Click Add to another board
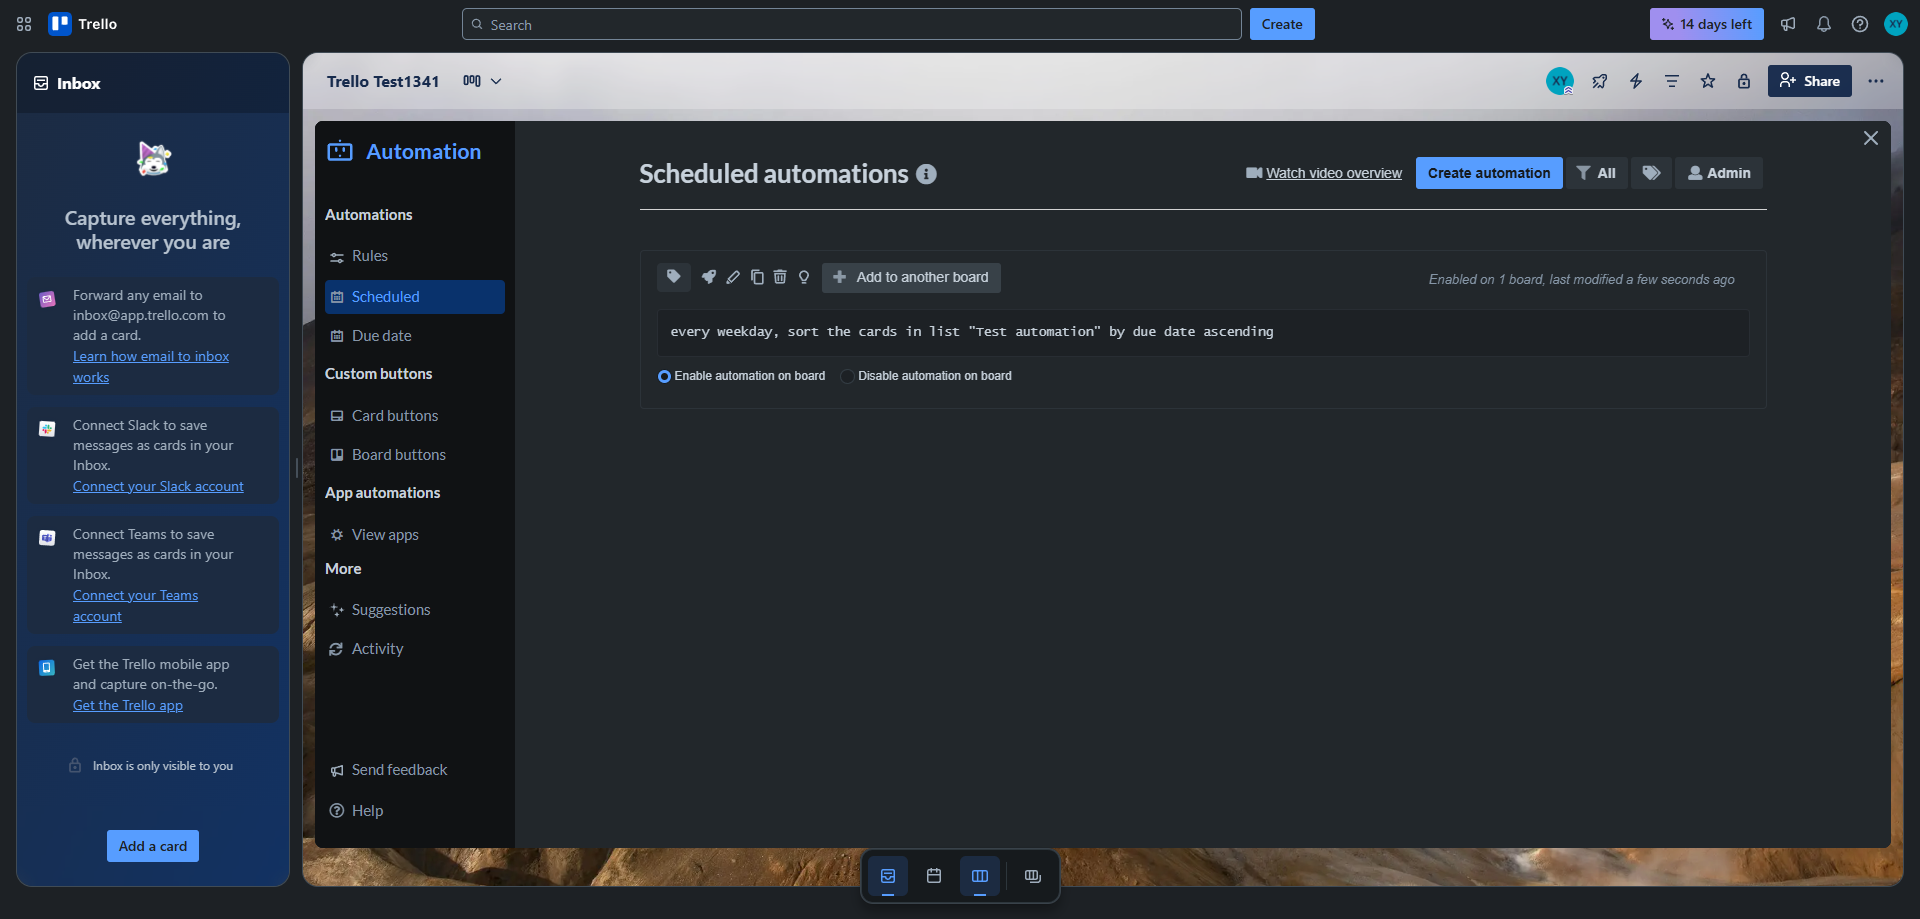The image size is (1920, 919). [x=911, y=277]
